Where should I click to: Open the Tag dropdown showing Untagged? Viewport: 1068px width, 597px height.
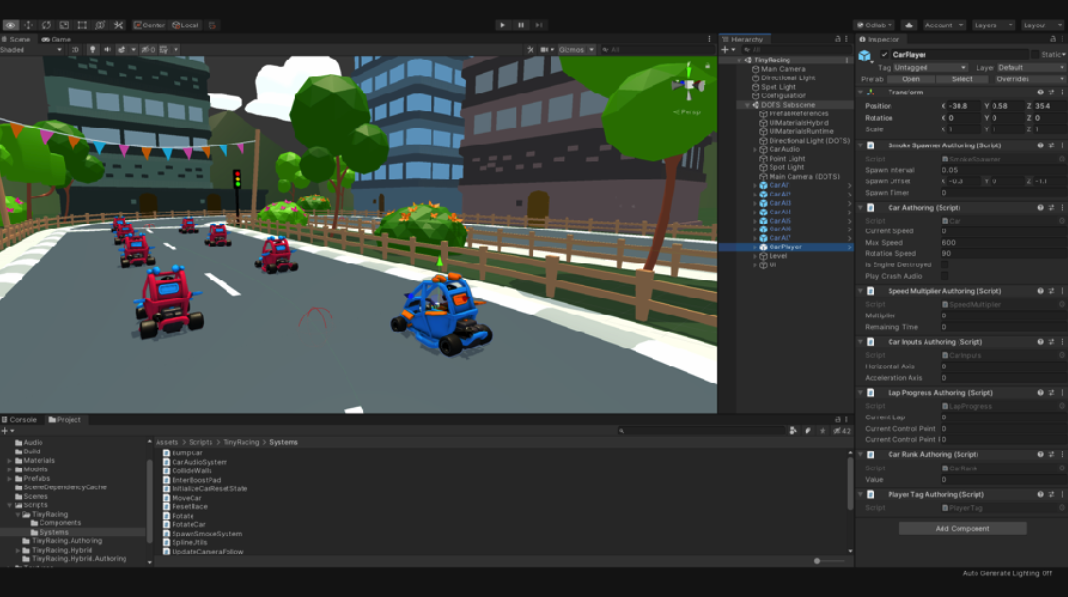click(930, 67)
